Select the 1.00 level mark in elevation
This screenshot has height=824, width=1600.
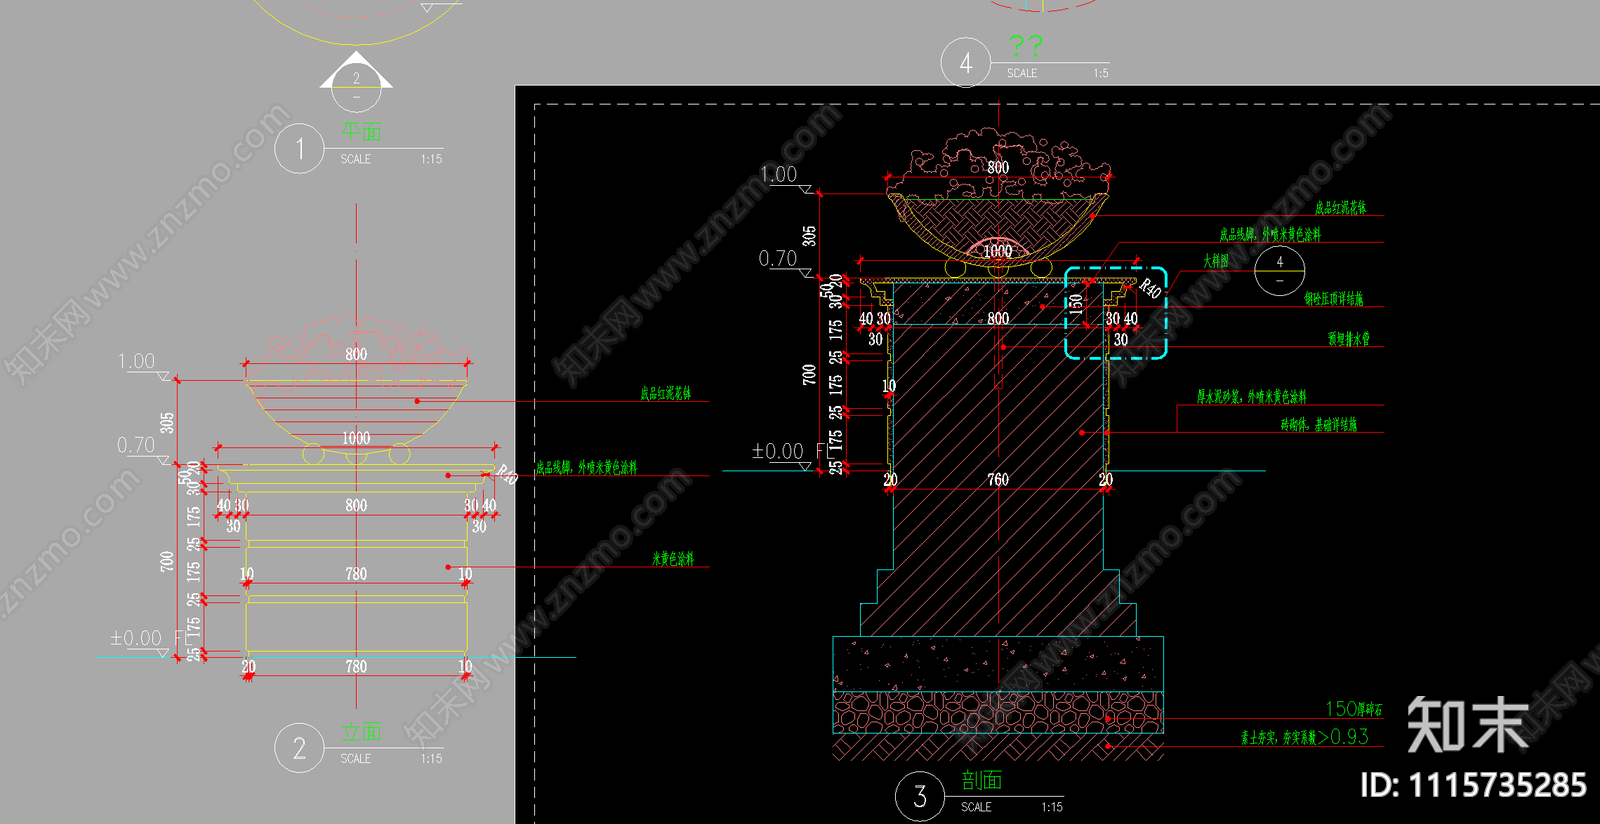click(x=136, y=361)
